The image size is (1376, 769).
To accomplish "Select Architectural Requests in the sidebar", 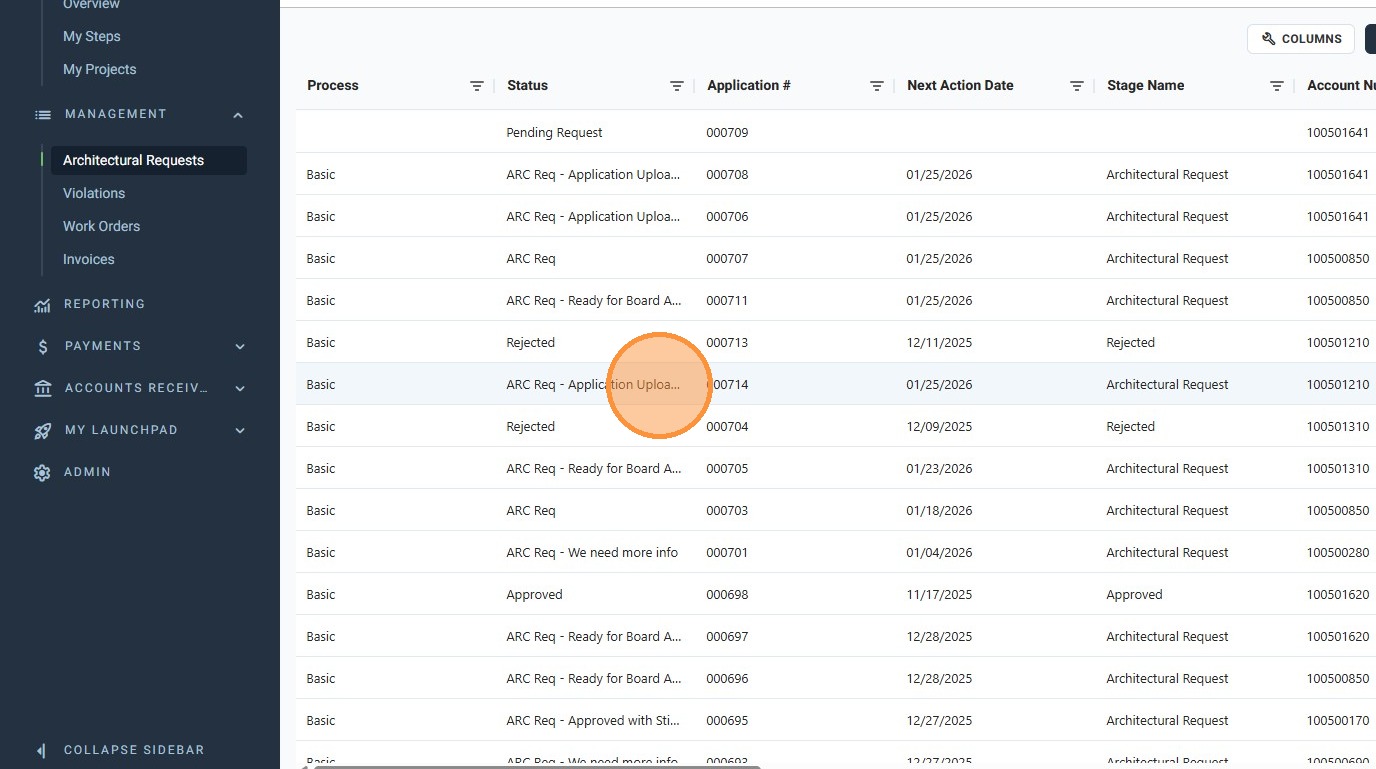I will coord(149,160).
